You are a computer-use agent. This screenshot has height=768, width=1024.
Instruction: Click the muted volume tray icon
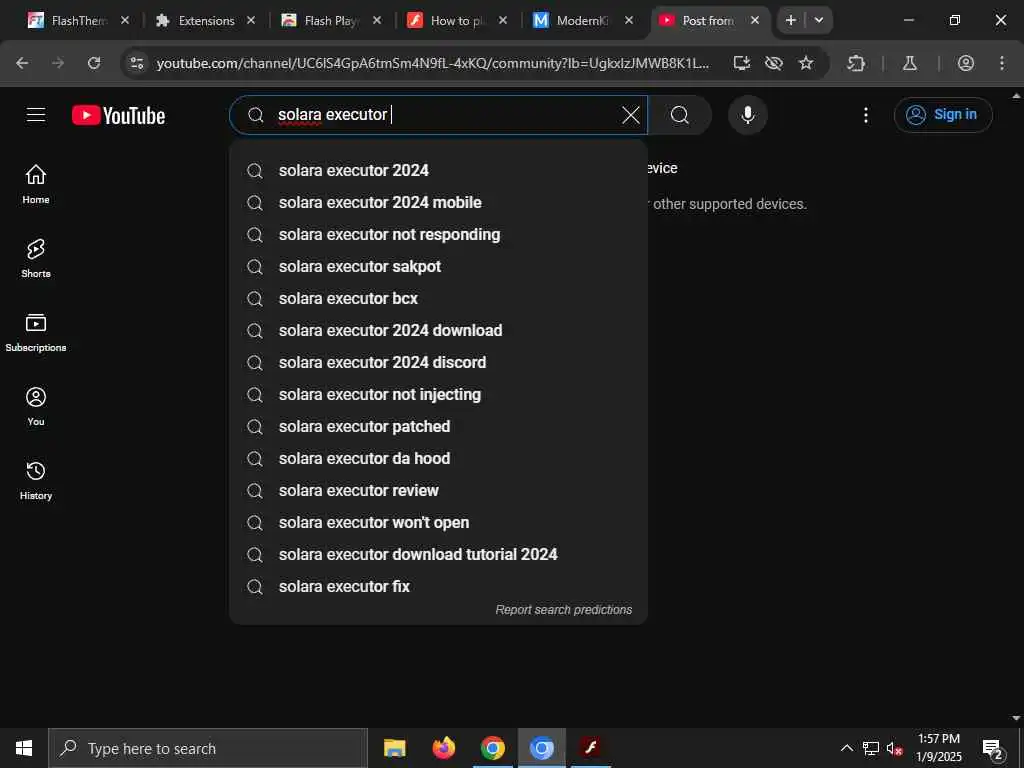[x=894, y=748]
